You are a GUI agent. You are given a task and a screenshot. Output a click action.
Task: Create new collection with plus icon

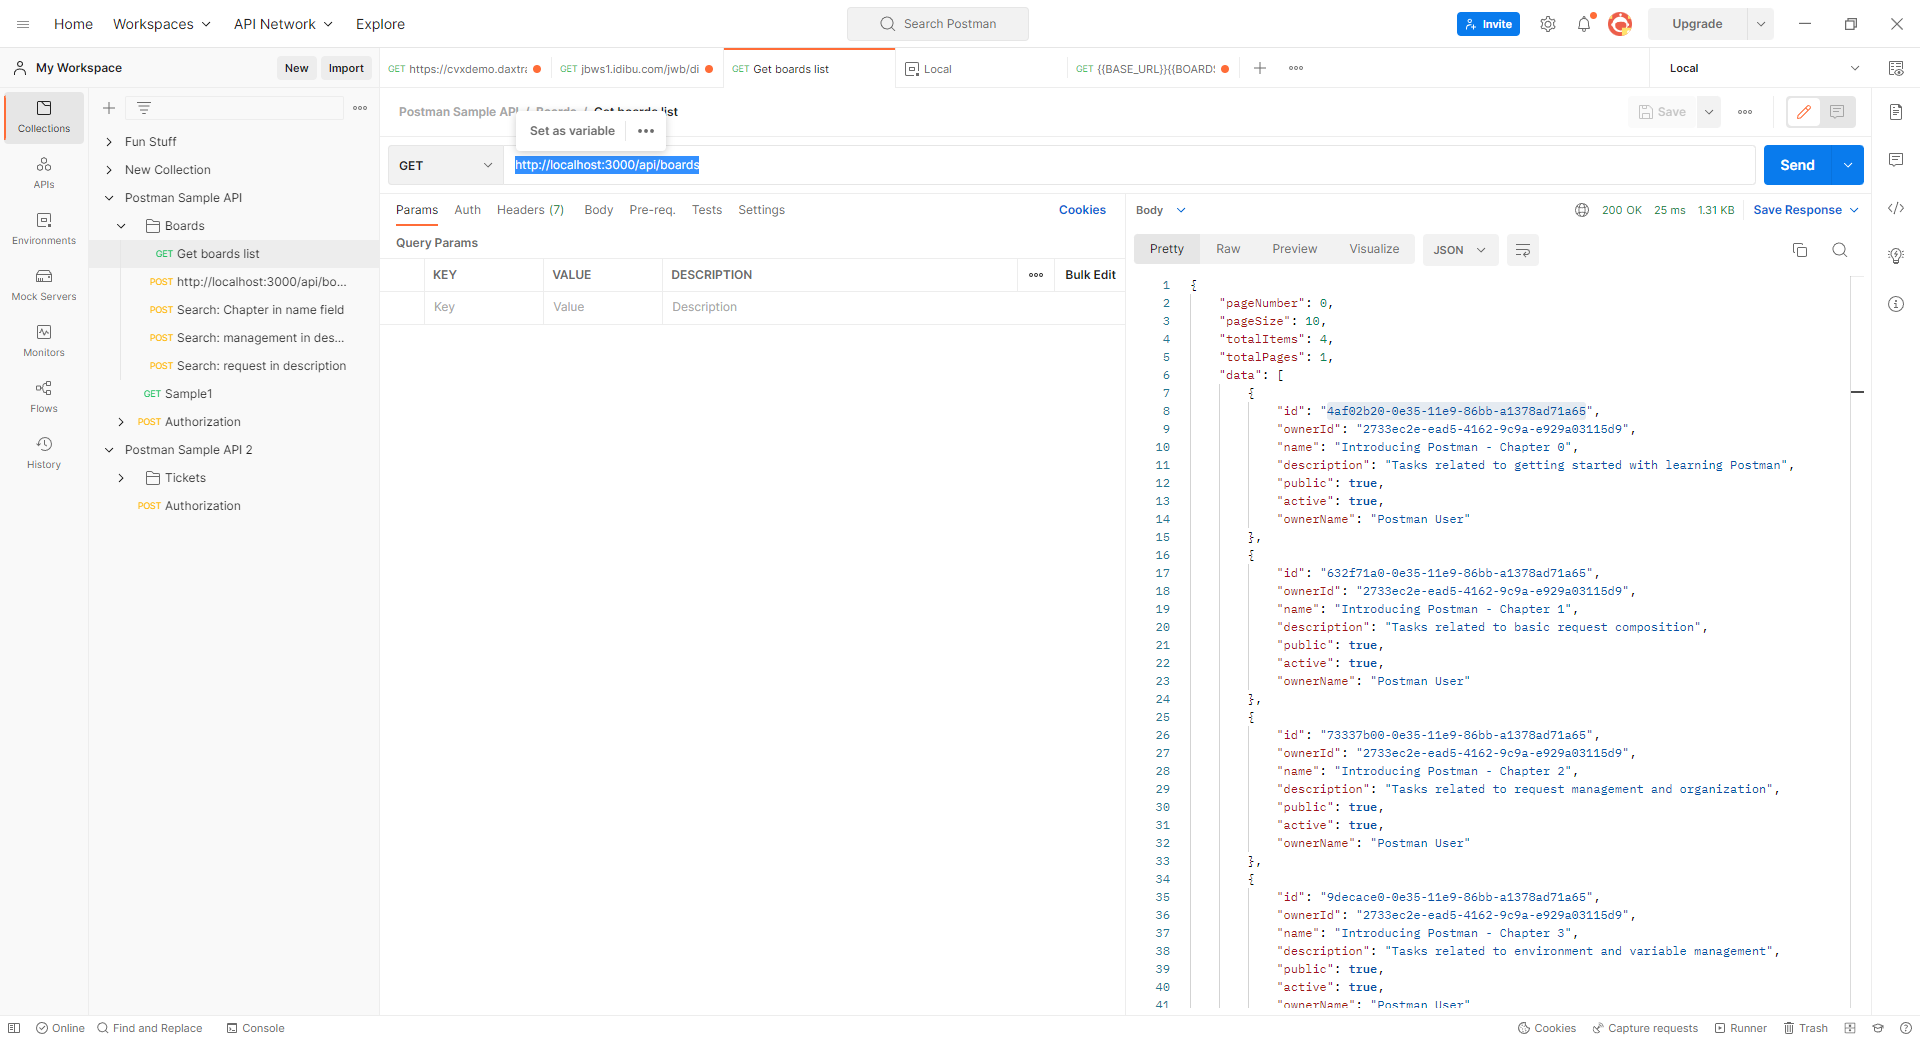pyautogui.click(x=109, y=108)
